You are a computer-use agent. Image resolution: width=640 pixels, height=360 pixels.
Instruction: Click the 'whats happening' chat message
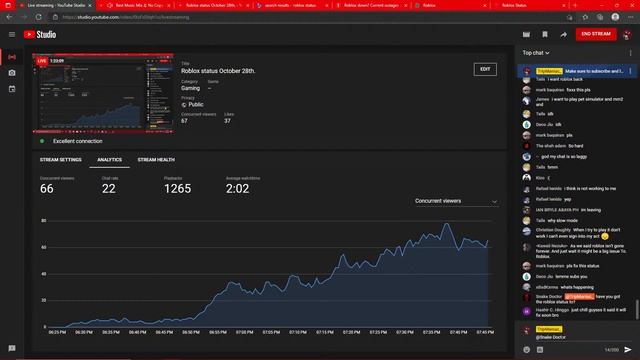pos(577,287)
